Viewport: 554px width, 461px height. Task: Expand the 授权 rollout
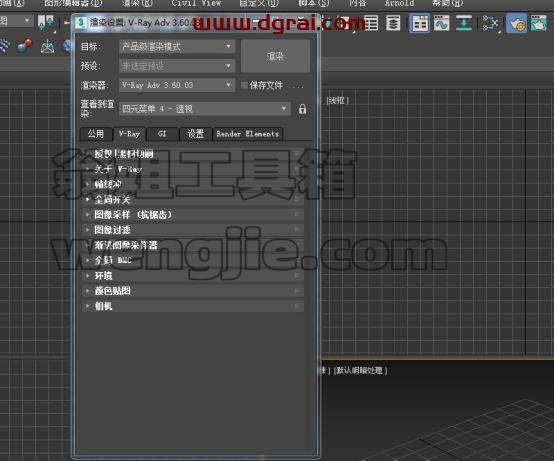coord(193,154)
